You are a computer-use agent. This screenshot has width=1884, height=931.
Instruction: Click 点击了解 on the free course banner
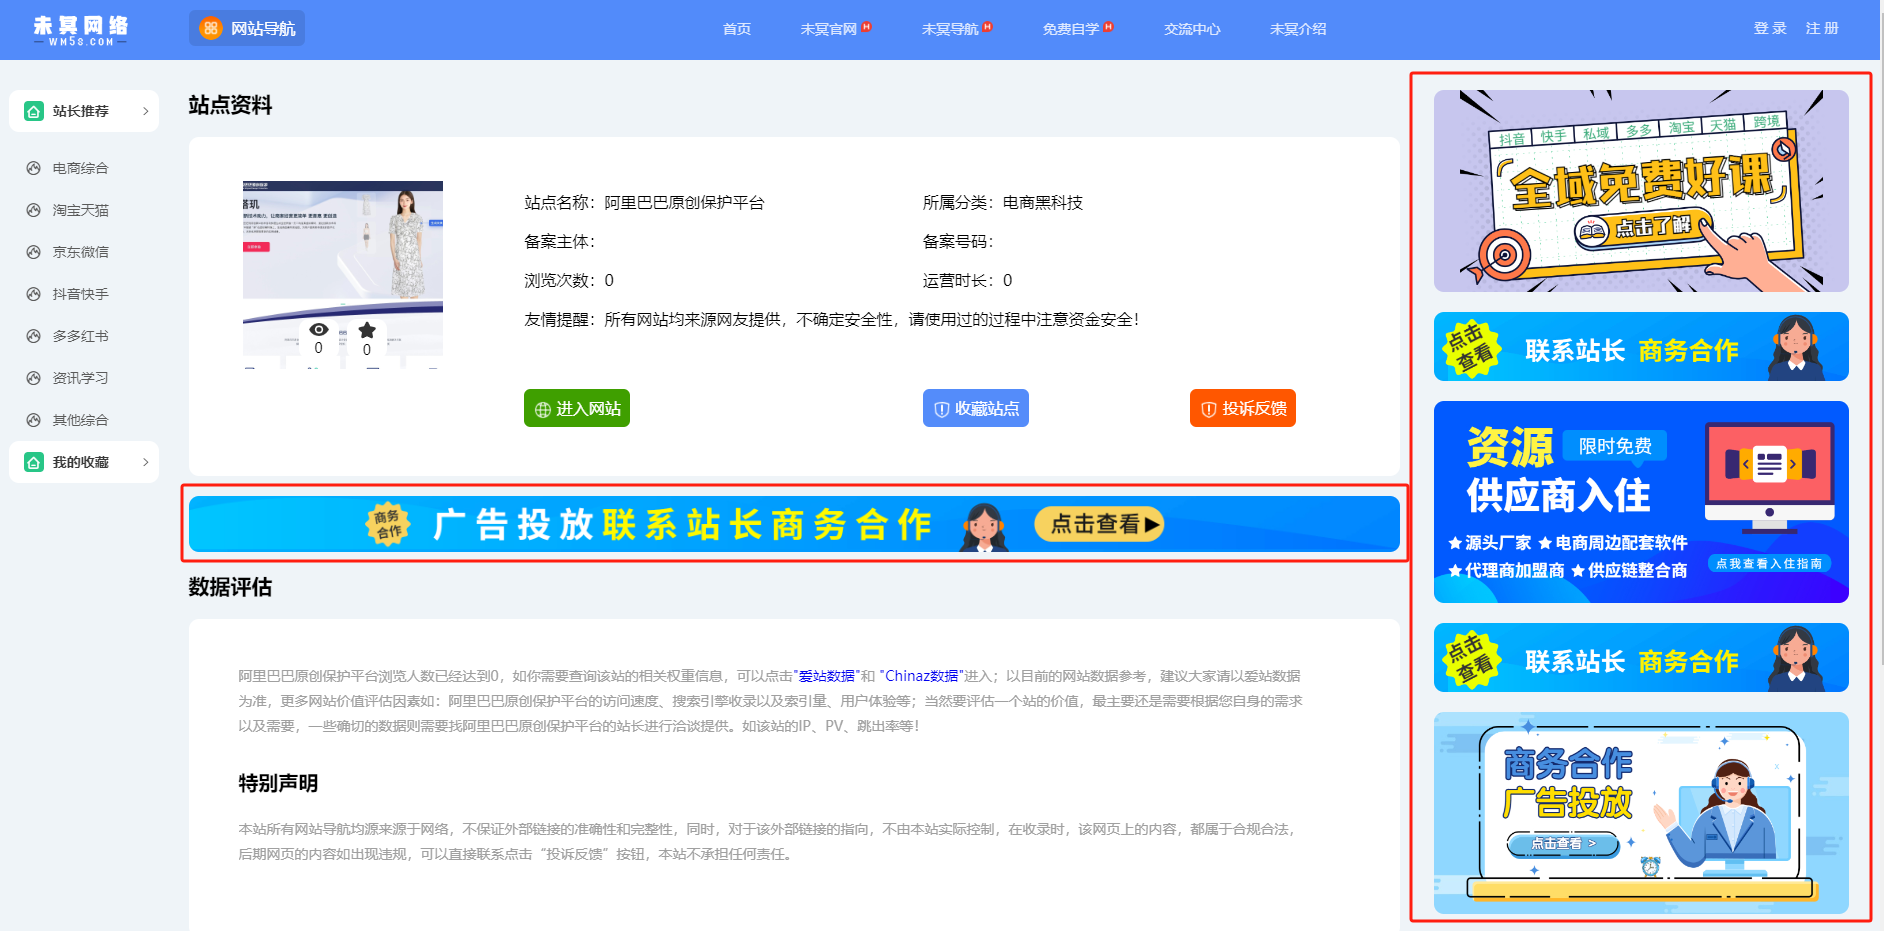[1644, 229]
